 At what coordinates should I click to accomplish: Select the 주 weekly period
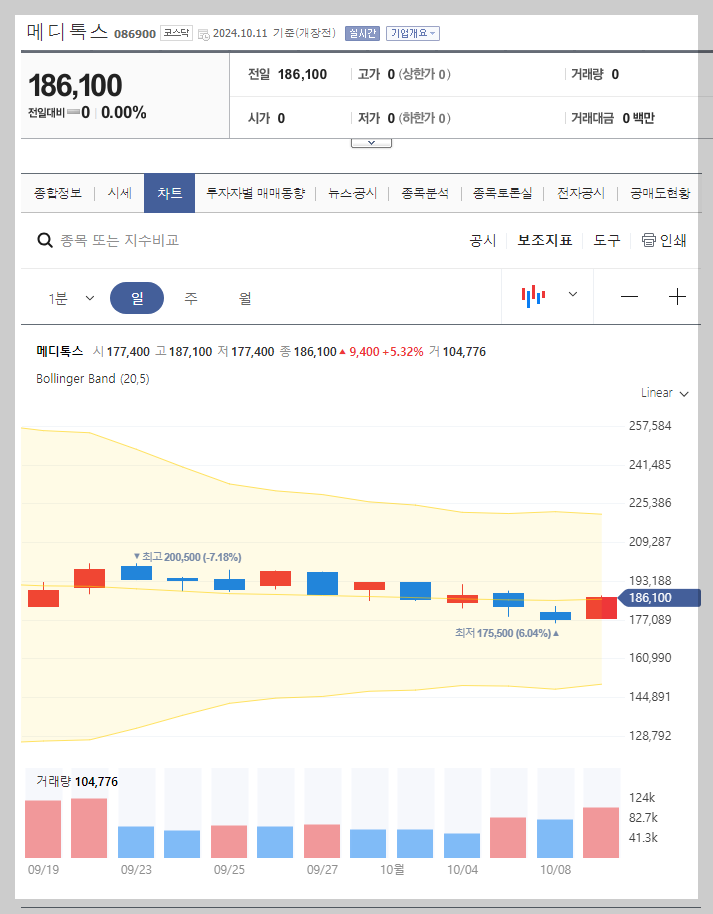pos(191,298)
